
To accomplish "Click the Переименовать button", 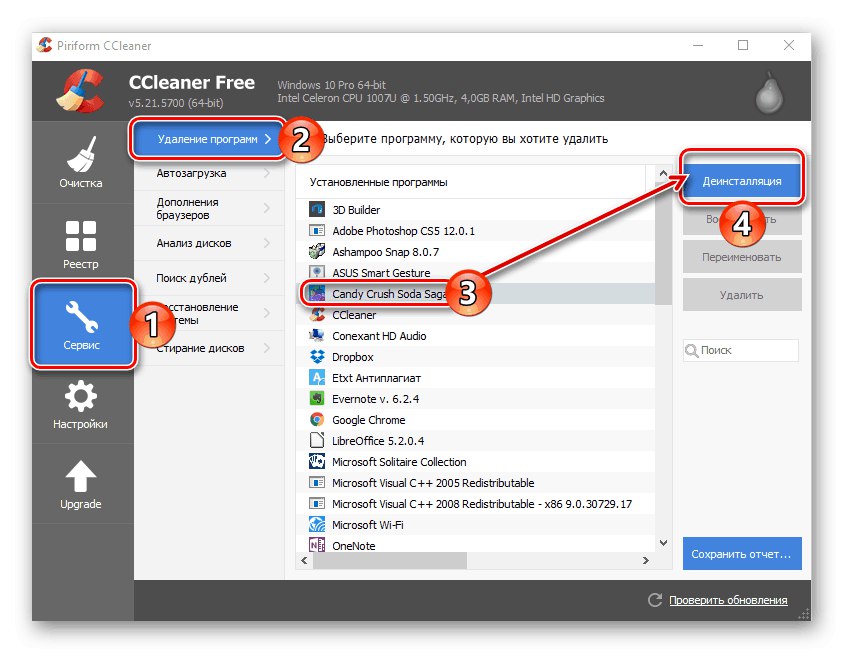I will [742, 257].
